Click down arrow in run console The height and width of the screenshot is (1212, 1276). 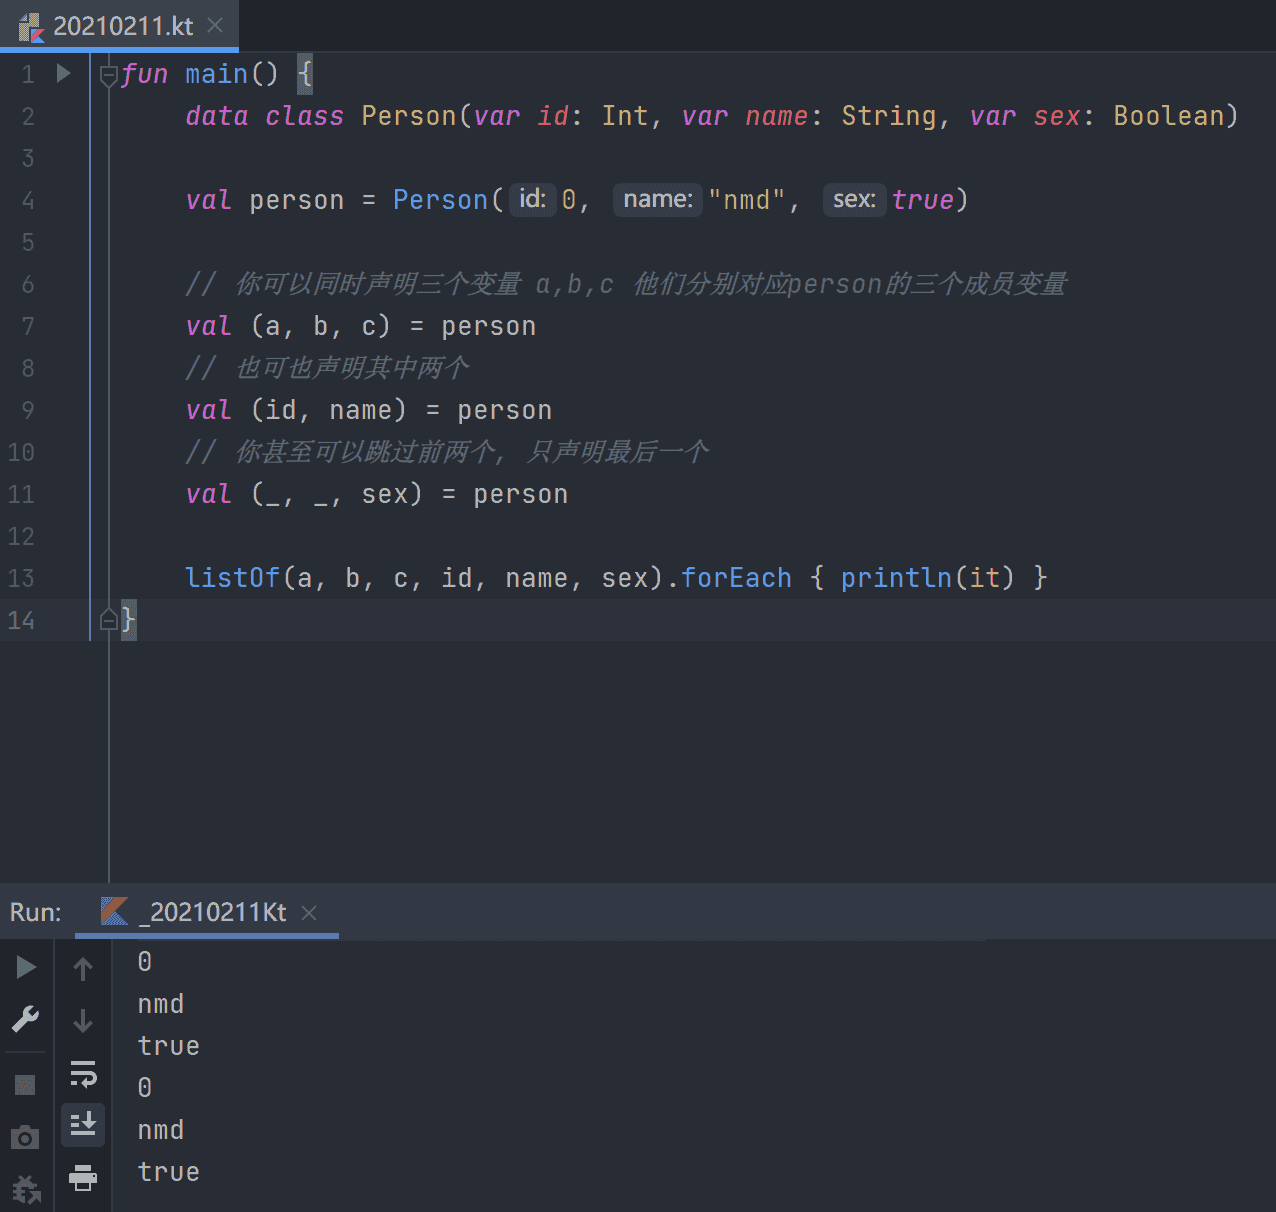(x=83, y=1020)
